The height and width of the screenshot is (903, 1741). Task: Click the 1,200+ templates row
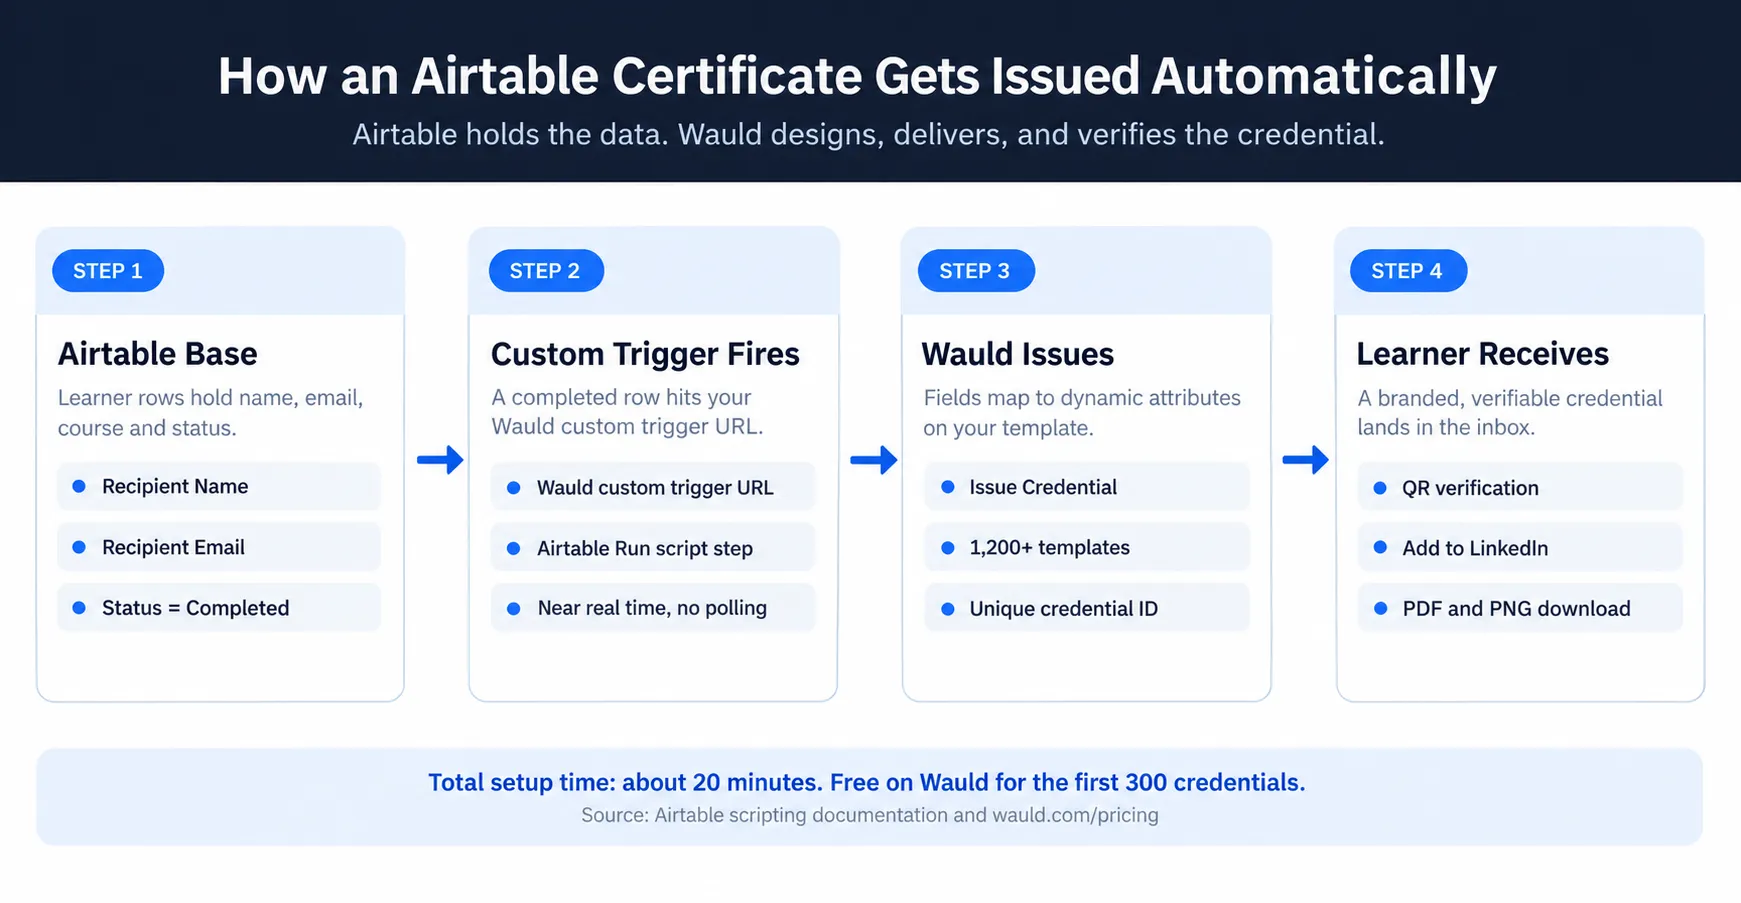pyautogui.click(x=1087, y=547)
